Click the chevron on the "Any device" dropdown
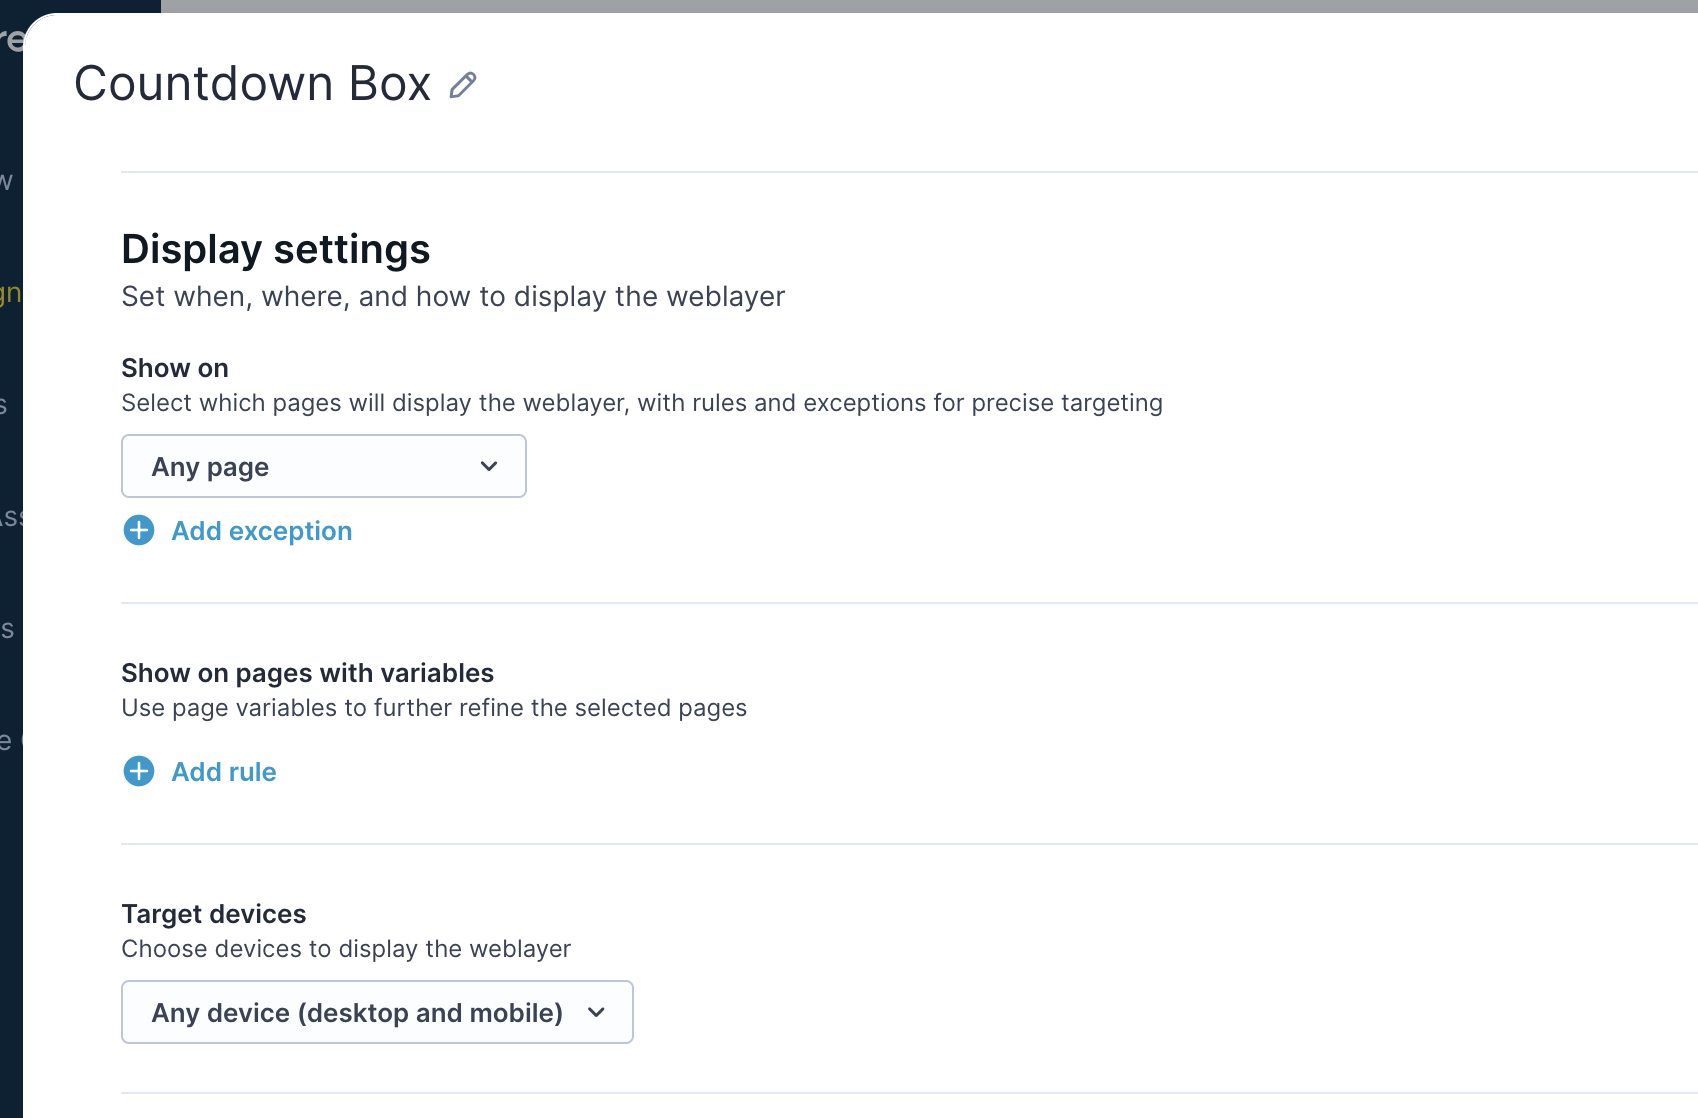1698x1118 pixels. click(x=597, y=1012)
